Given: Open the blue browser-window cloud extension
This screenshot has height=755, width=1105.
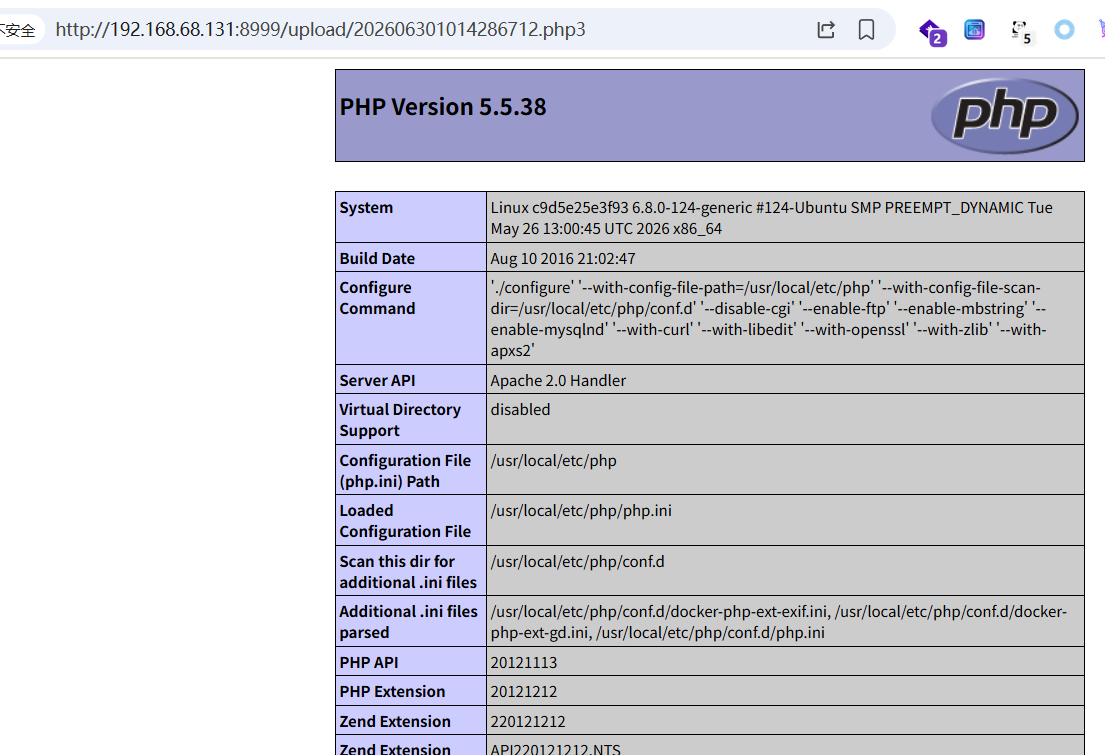Looking at the screenshot, I should 975,30.
